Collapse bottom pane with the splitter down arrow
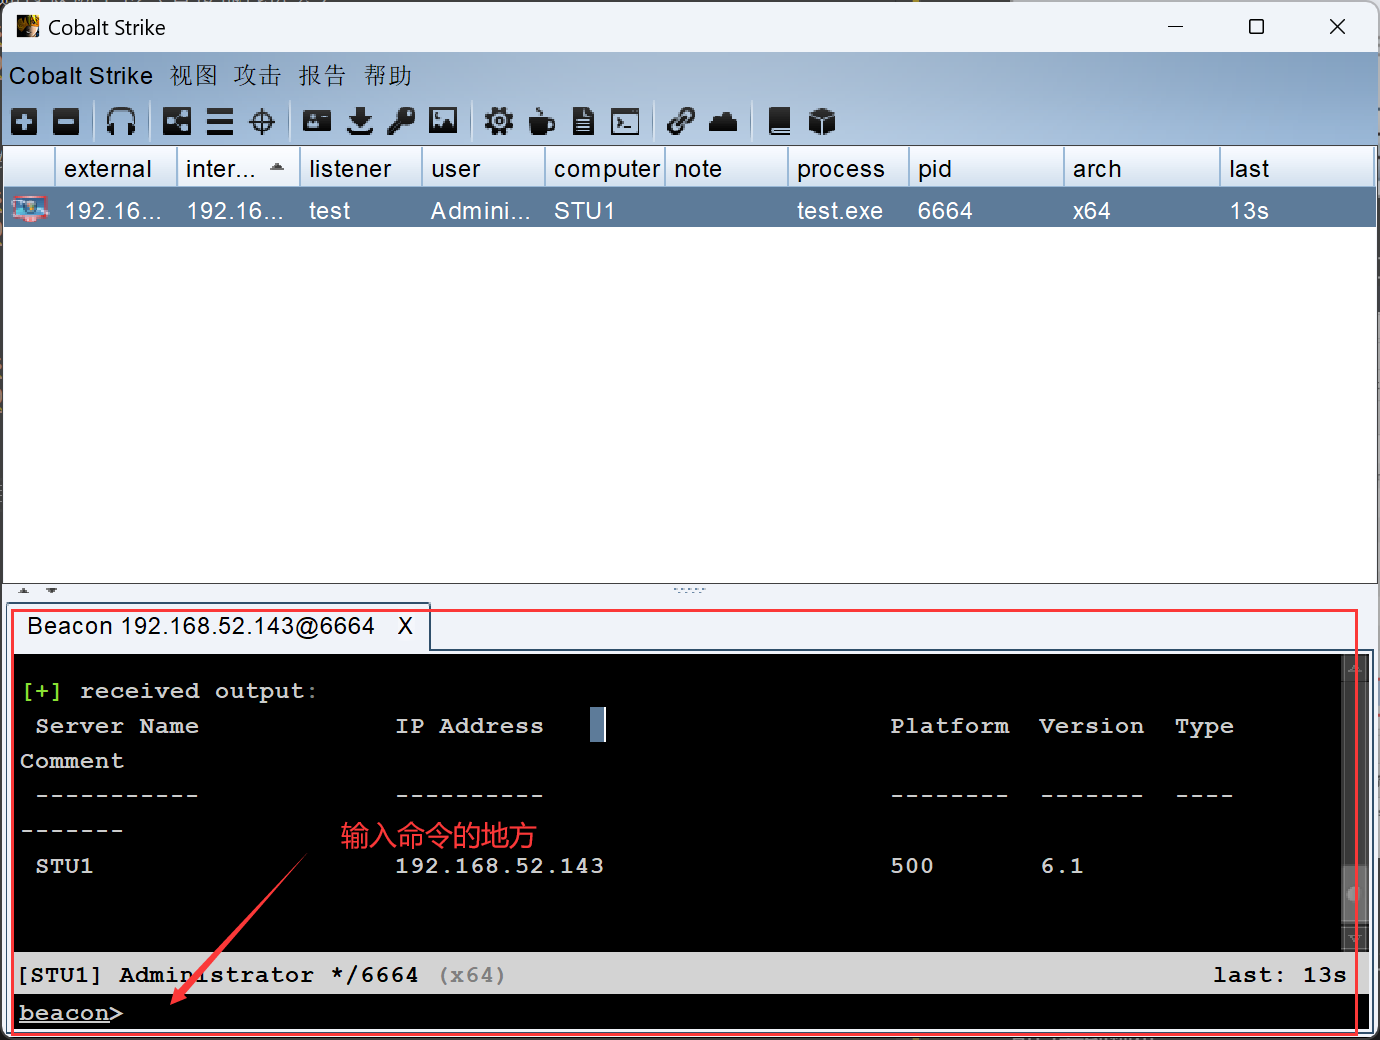This screenshot has width=1380, height=1040. [x=51, y=590]
